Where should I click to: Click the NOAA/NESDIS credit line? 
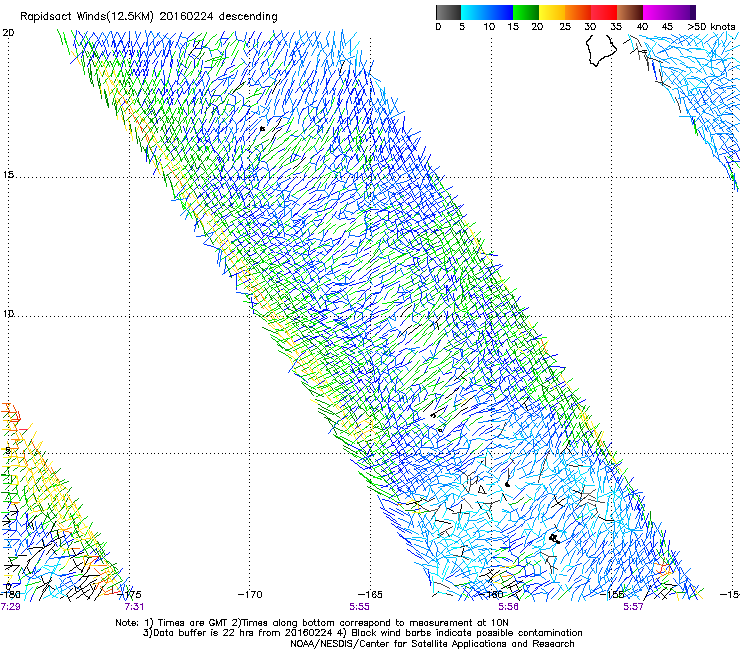pos(432,643)
